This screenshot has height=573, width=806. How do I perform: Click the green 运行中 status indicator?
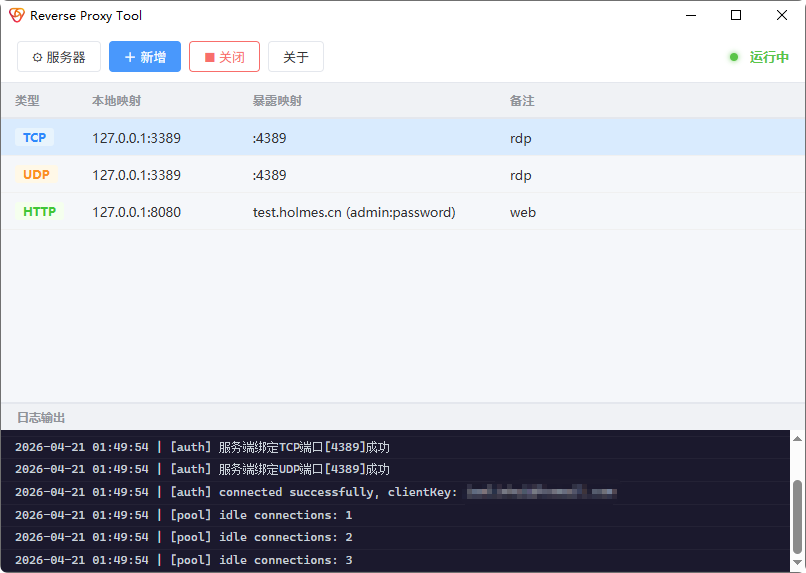(x=759, y=57)
